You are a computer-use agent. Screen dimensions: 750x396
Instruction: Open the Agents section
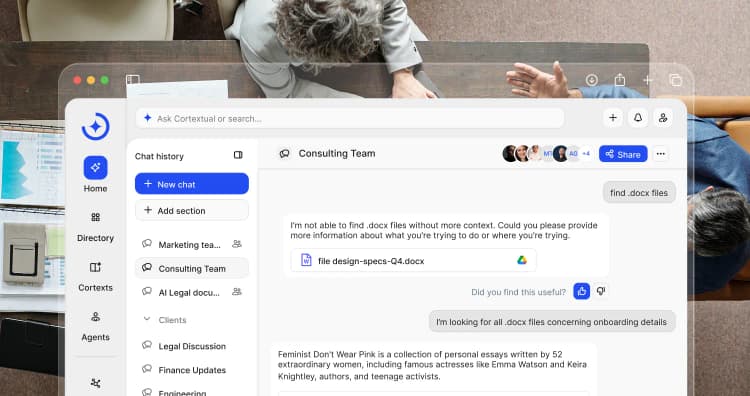click(x=95, y=326)
